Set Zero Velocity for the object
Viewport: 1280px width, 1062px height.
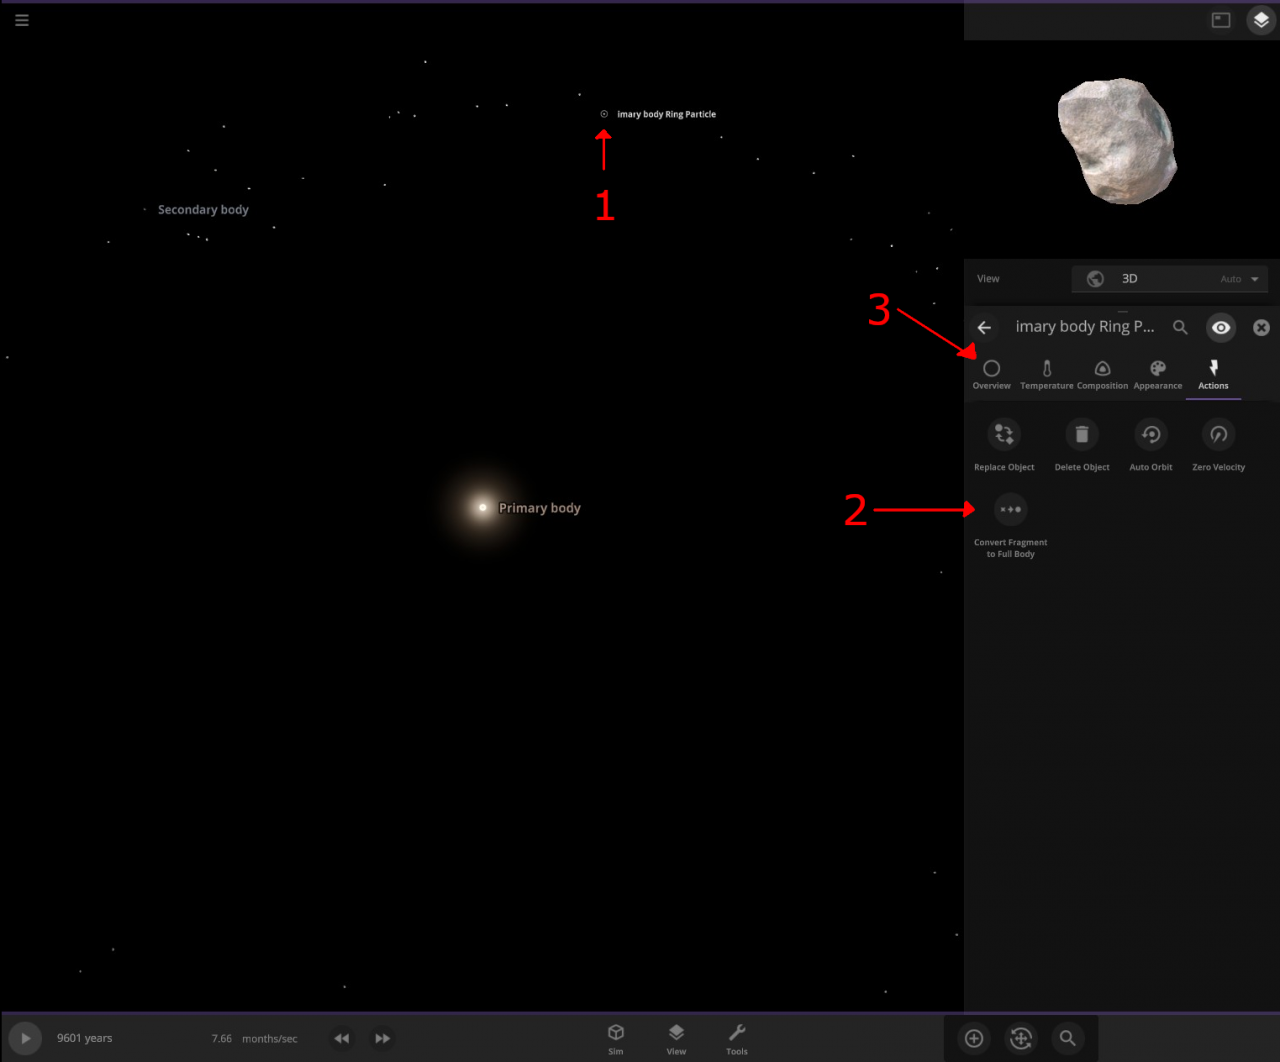(x=1218, y=435)
